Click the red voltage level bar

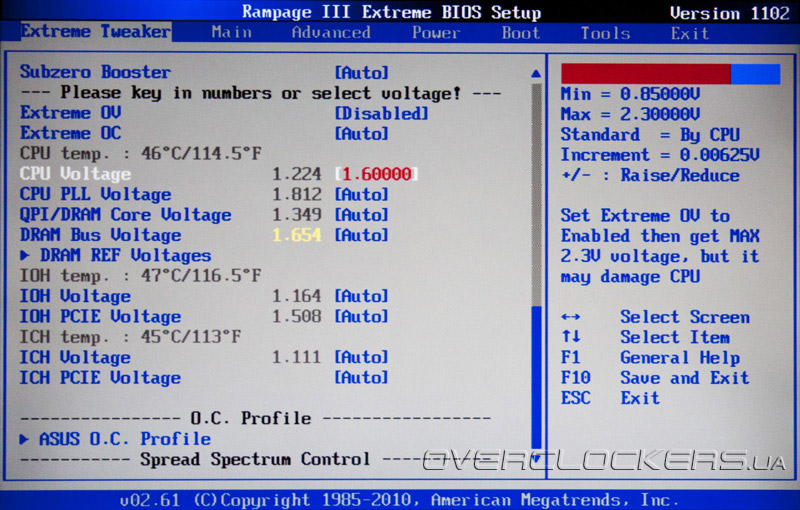[646, 74]
